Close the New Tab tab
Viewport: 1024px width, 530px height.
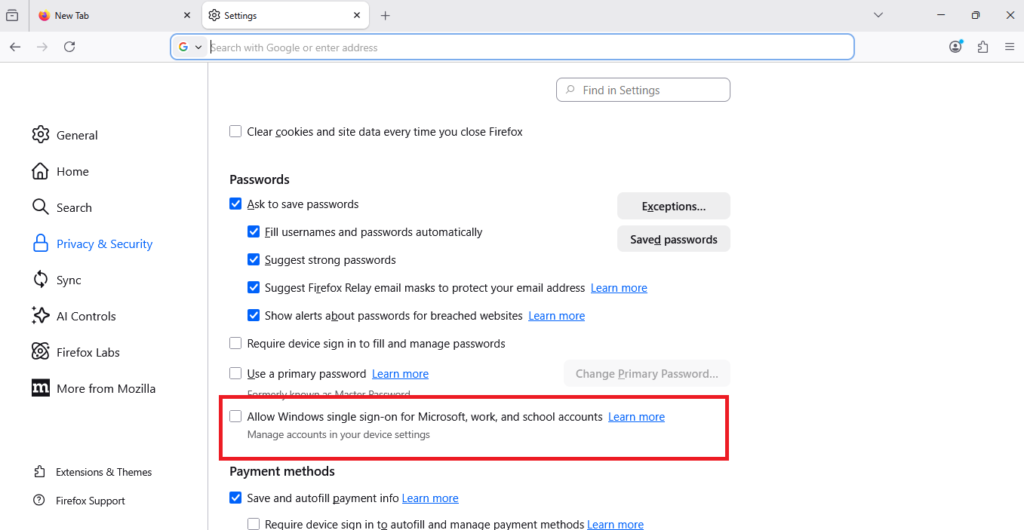tap(187, 16)
